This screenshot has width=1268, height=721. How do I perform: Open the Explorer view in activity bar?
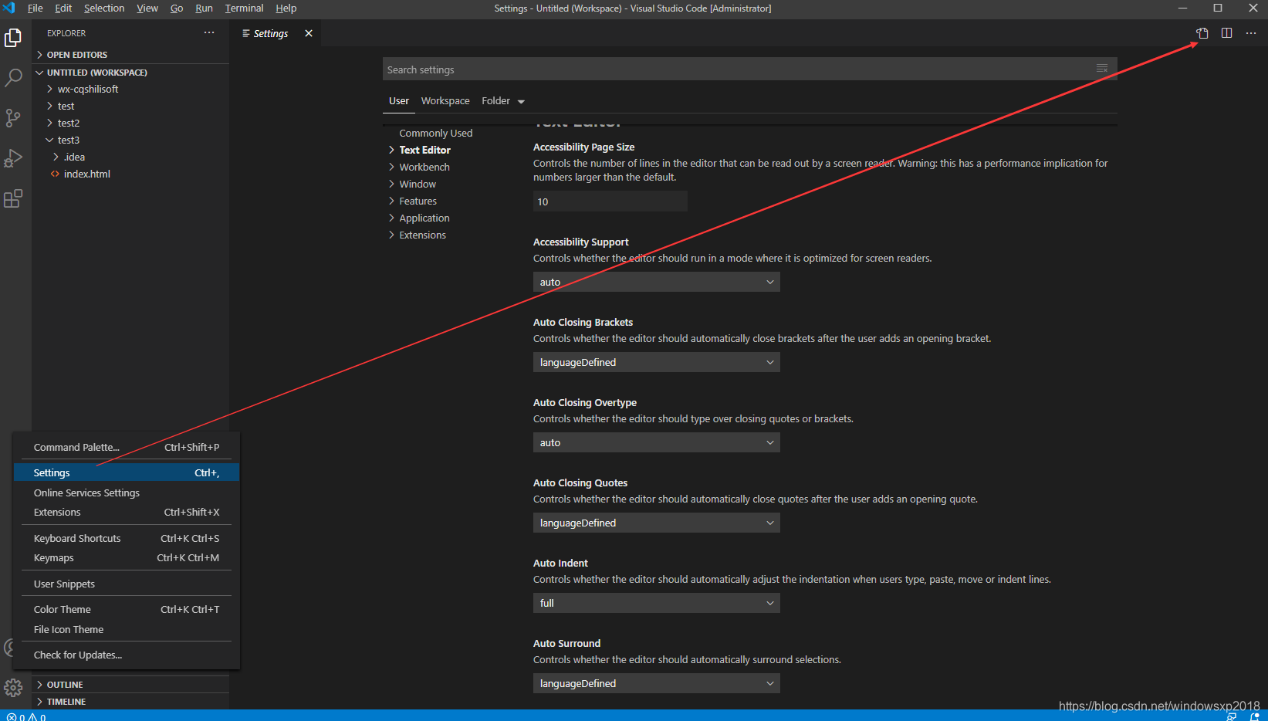13,38
